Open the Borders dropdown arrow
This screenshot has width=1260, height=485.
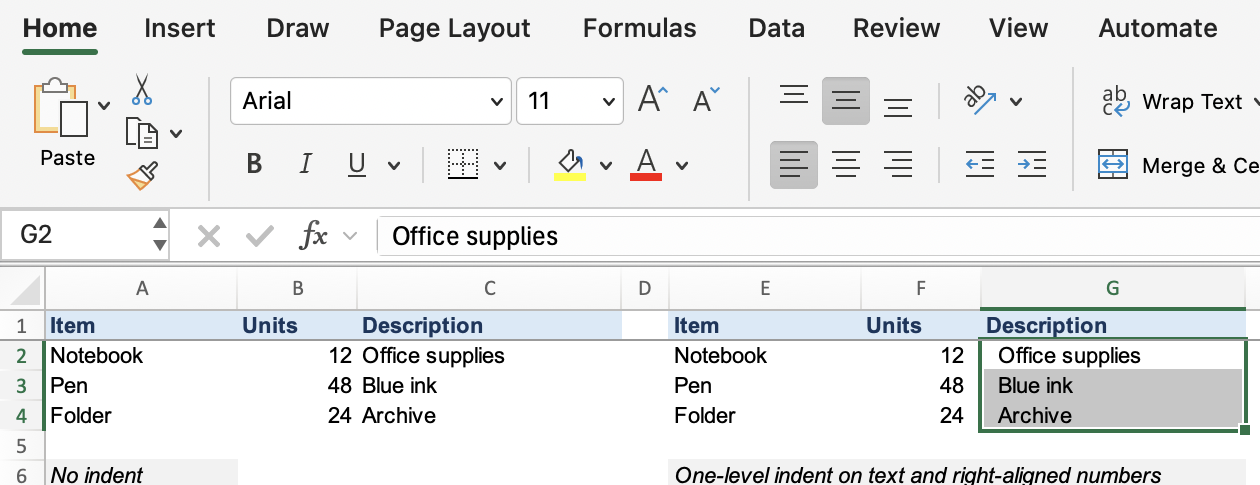500,166
